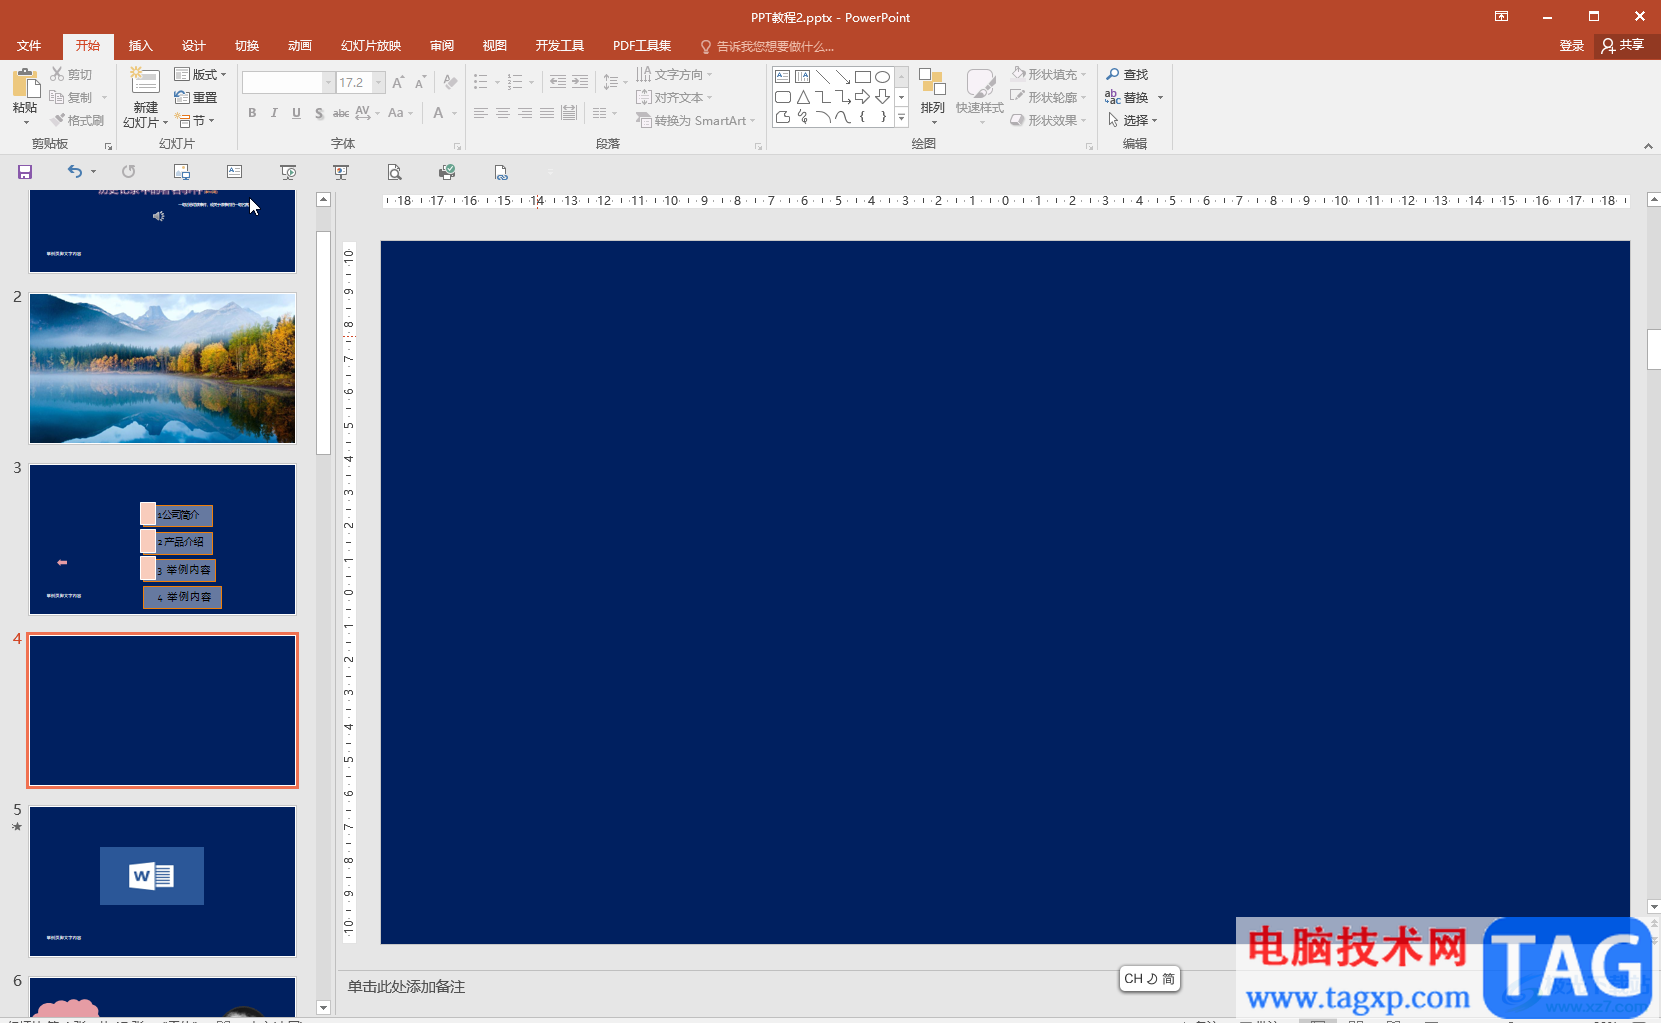1661x1023 pixels.
Task: Toggle strikethrough abc button
Action: point(341,113)
